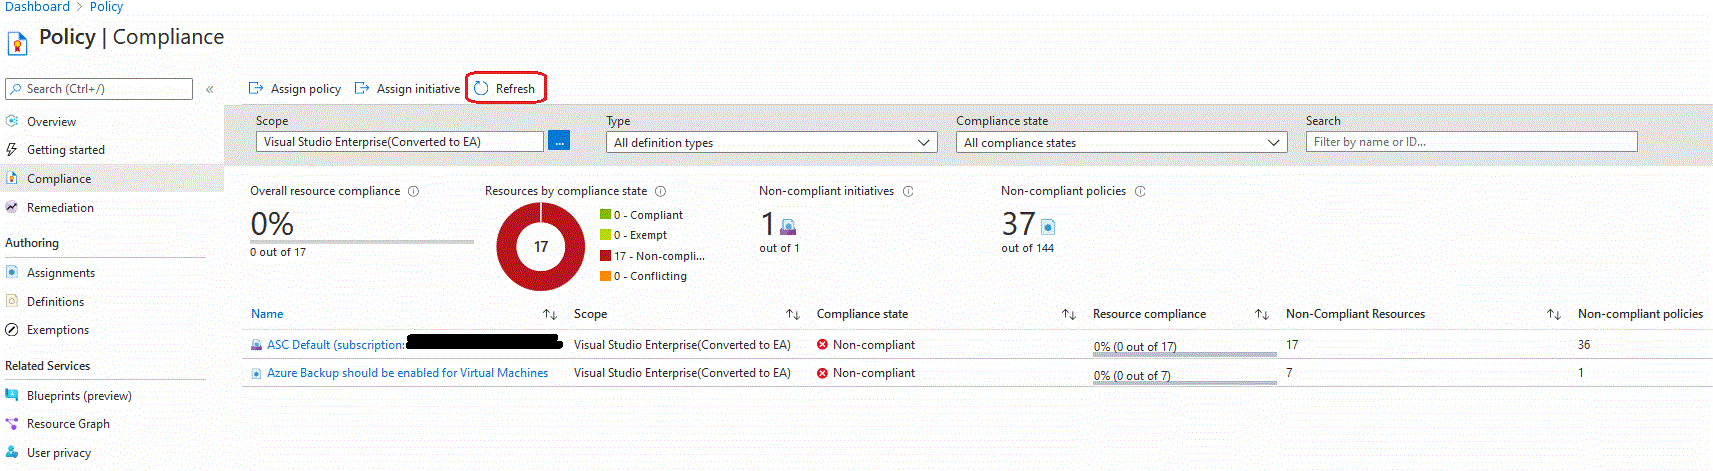This screenshot has height=471, width=1713.
Task: Click the Assign initiative arrow icon
Action: [362, 88]
